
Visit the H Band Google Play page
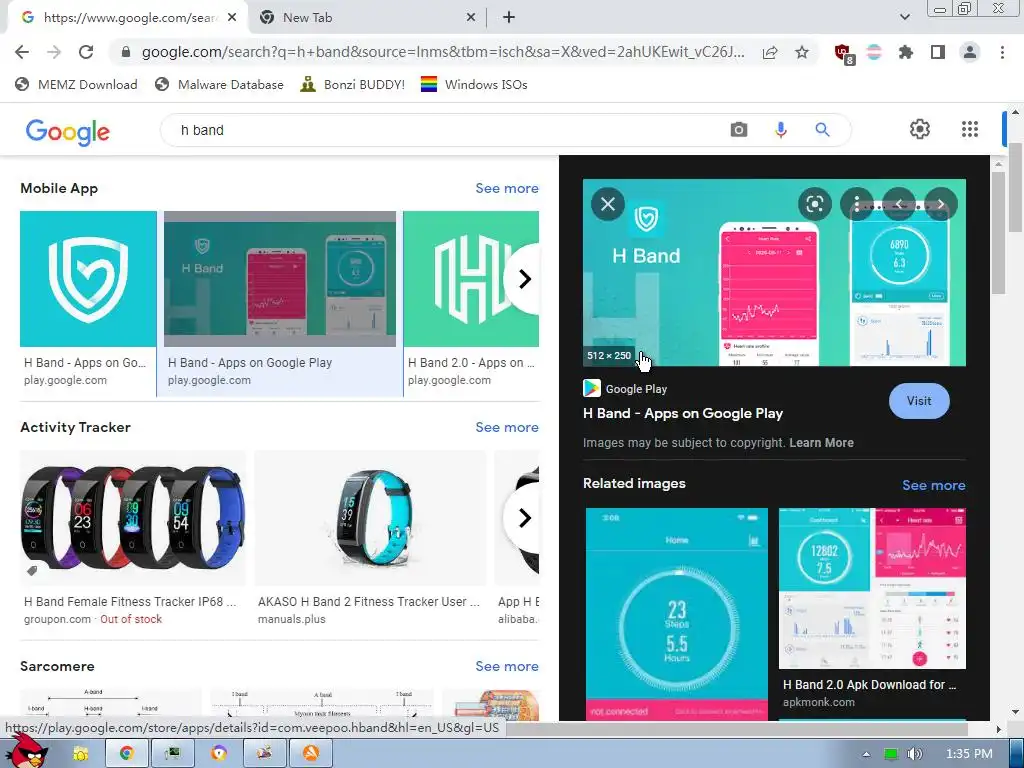919,401
